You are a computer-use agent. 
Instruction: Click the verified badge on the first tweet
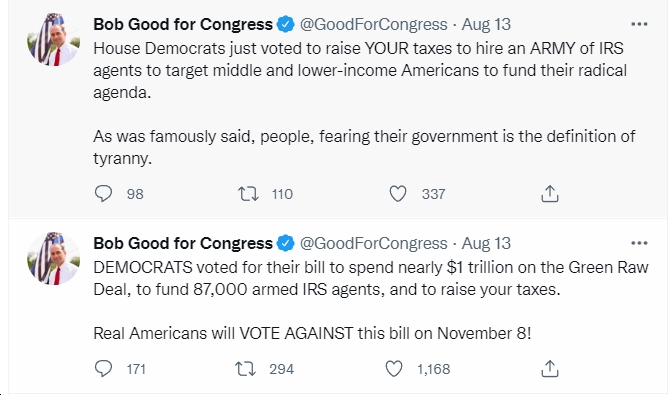285,24
